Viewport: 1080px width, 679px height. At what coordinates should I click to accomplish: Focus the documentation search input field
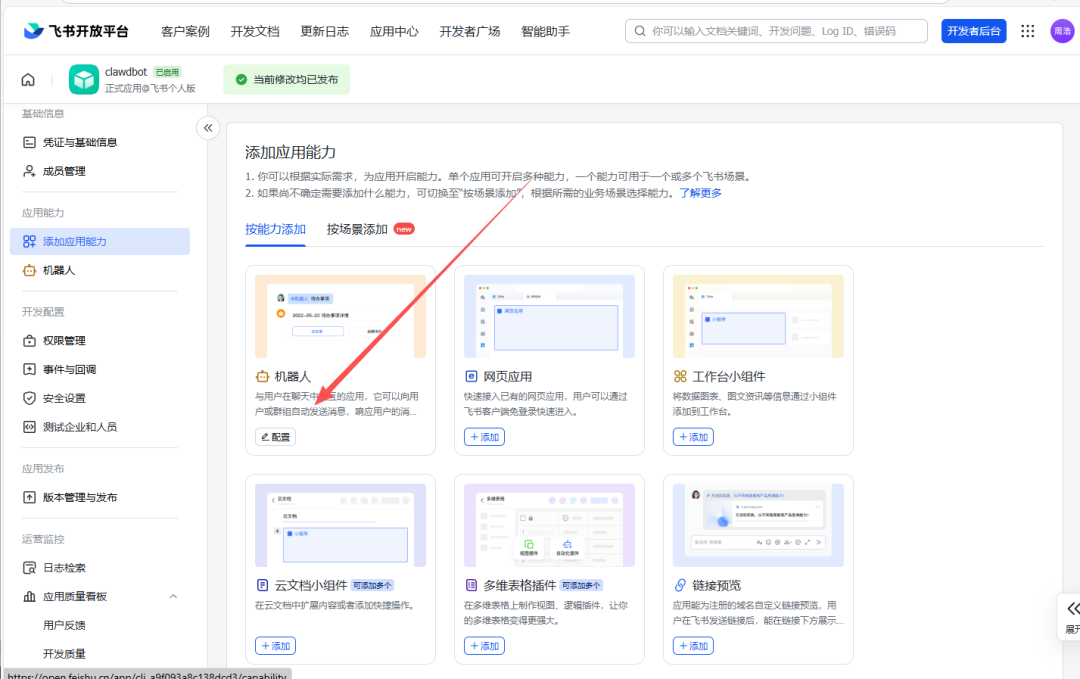point(776,31)
